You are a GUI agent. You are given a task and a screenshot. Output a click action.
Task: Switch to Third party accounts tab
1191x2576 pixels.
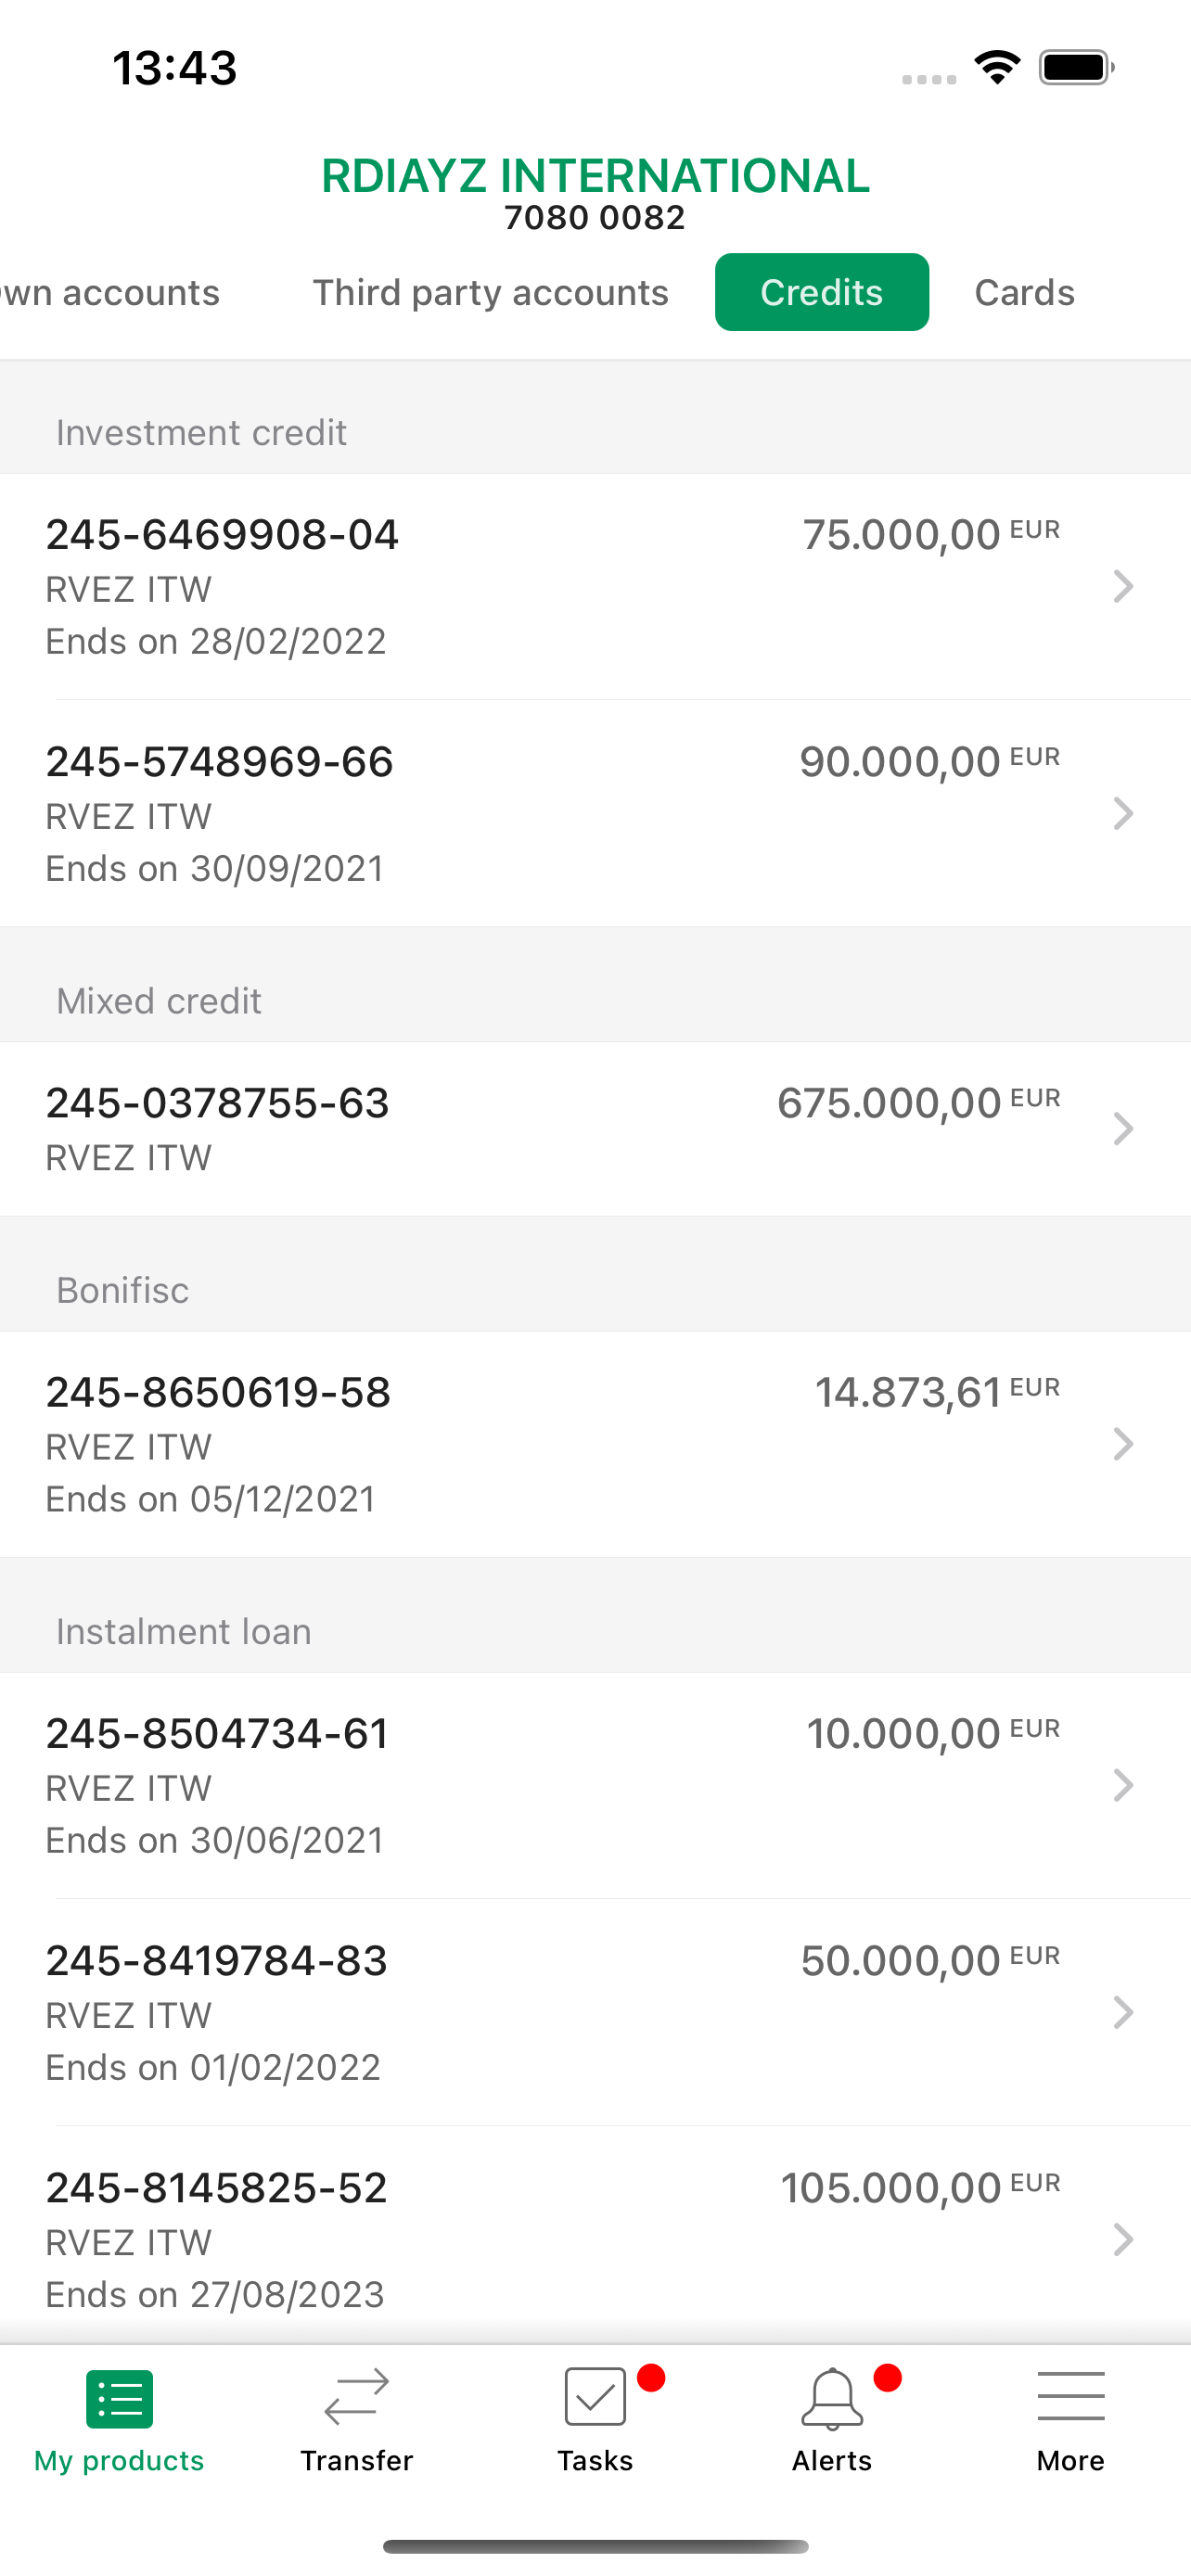click(x=490, y=292)
